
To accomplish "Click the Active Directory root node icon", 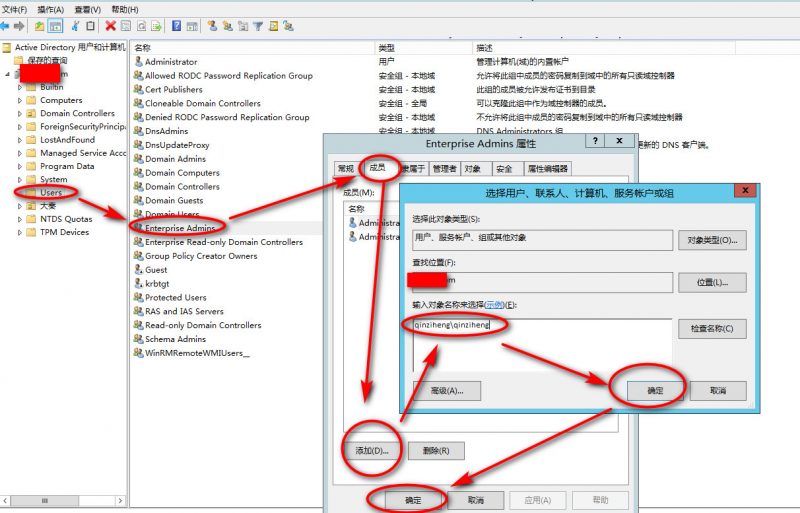I will [x=7, y=47].
